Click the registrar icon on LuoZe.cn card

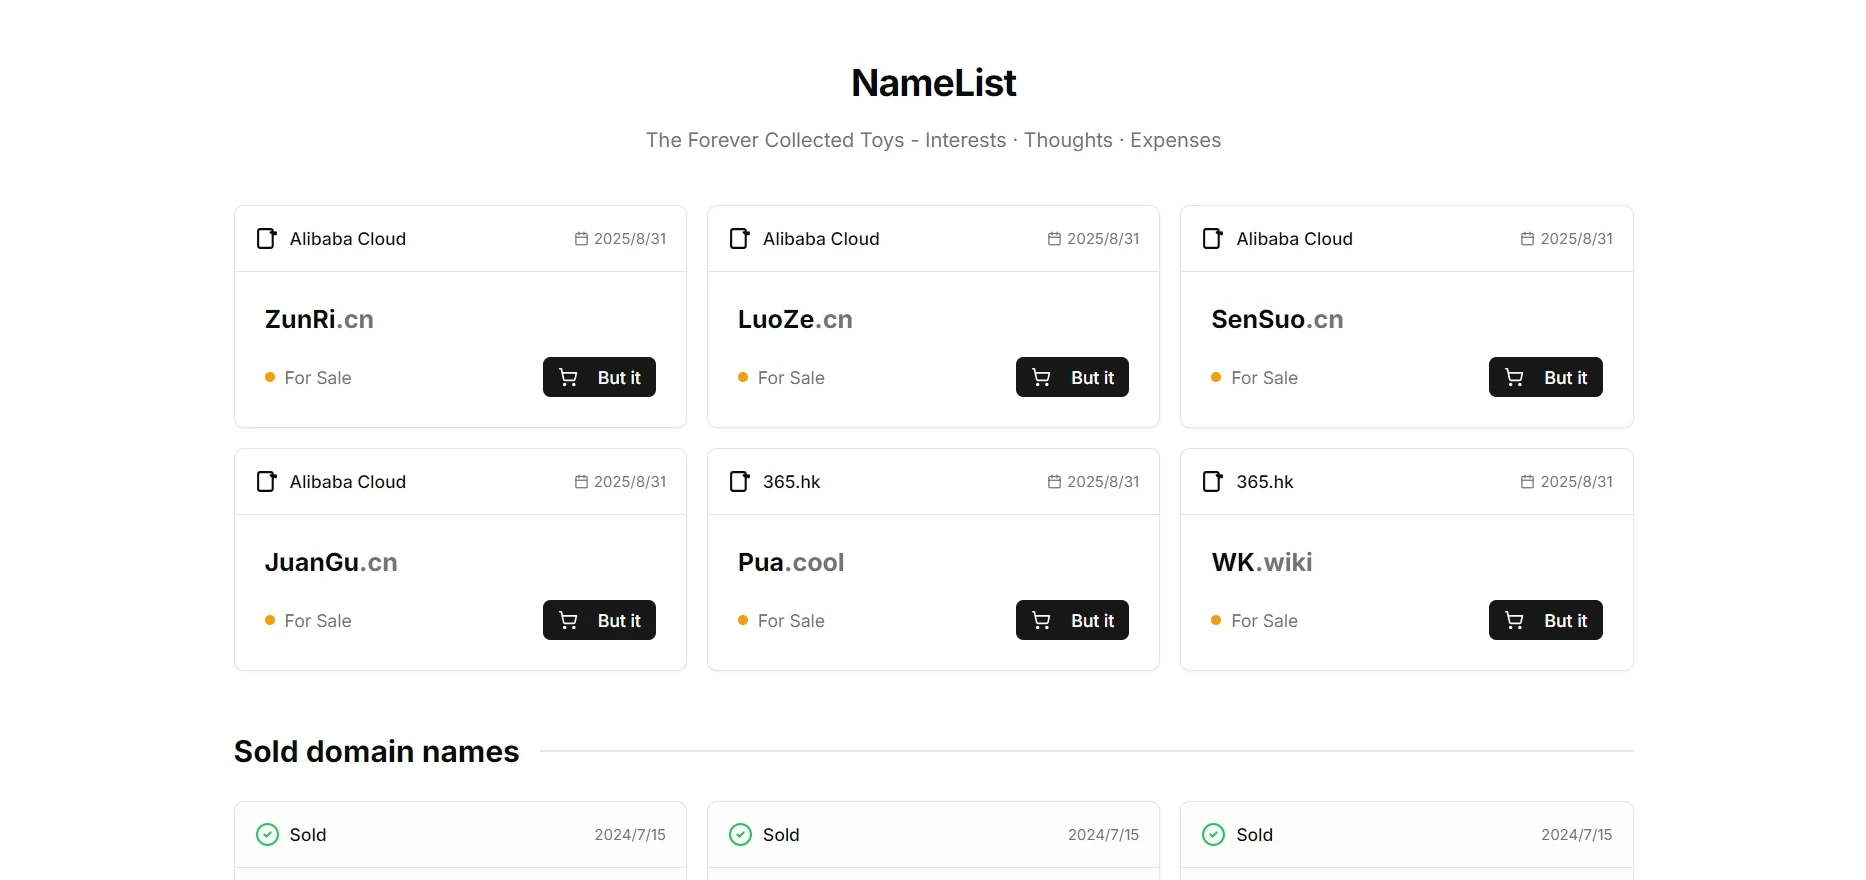pyautogui.click(x=740, y=238)
